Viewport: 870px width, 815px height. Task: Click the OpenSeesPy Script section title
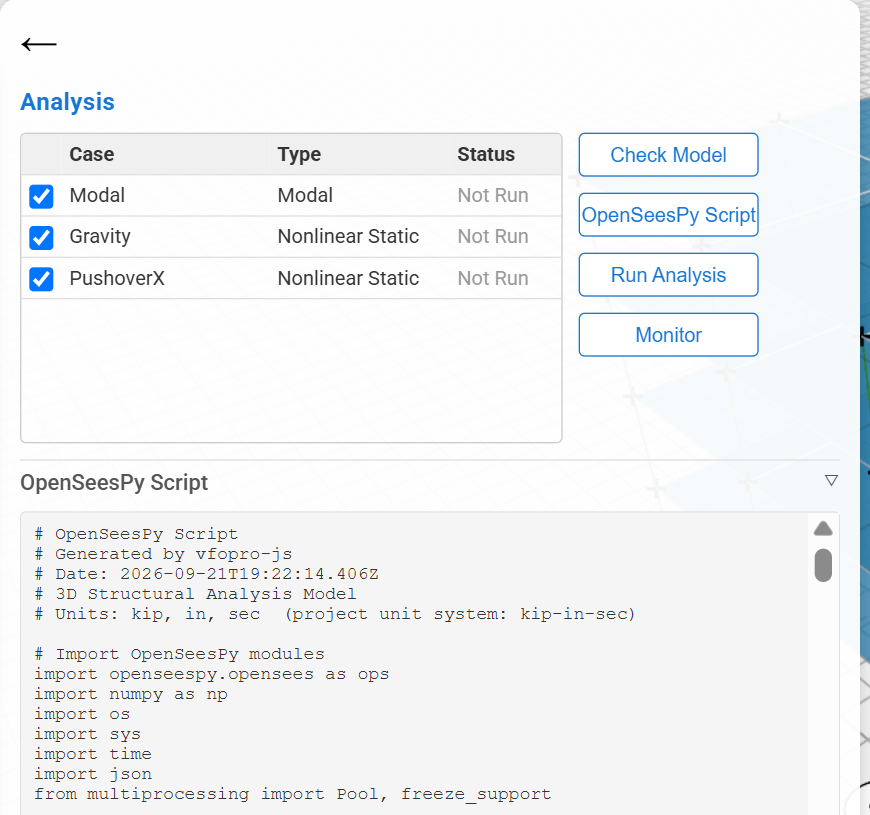114,483
